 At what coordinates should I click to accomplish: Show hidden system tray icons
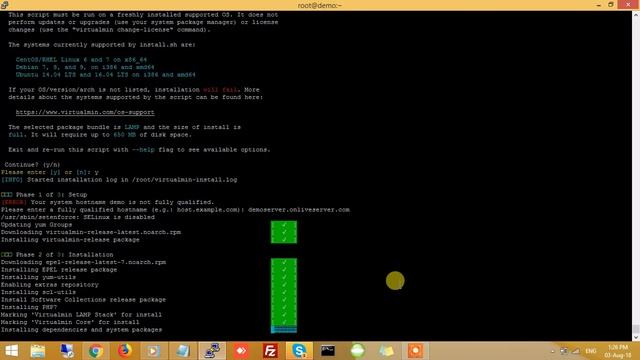(553, 351)
